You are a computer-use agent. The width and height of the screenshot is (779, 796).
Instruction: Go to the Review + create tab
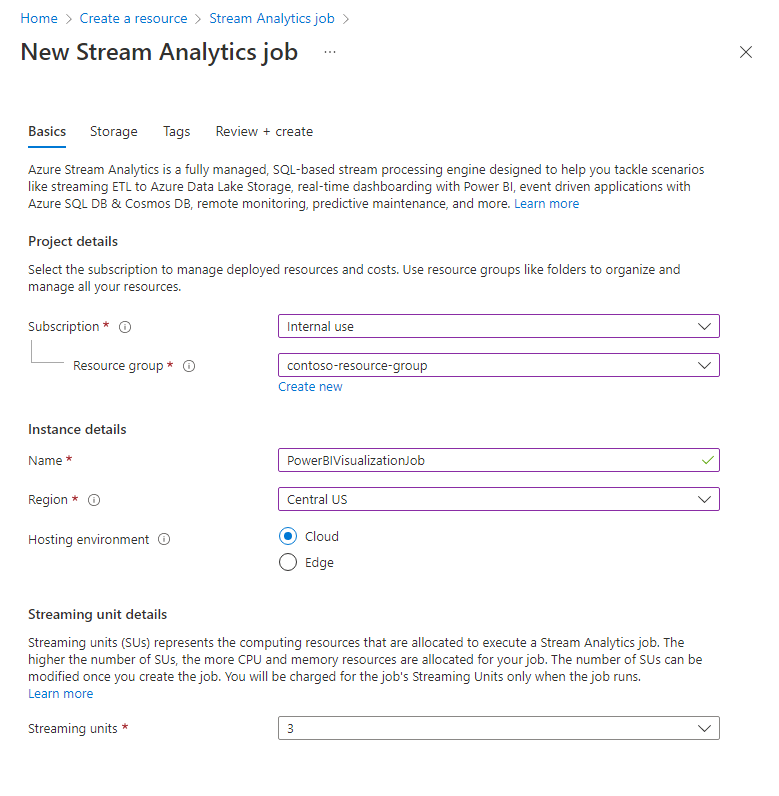tap(264, 131)
